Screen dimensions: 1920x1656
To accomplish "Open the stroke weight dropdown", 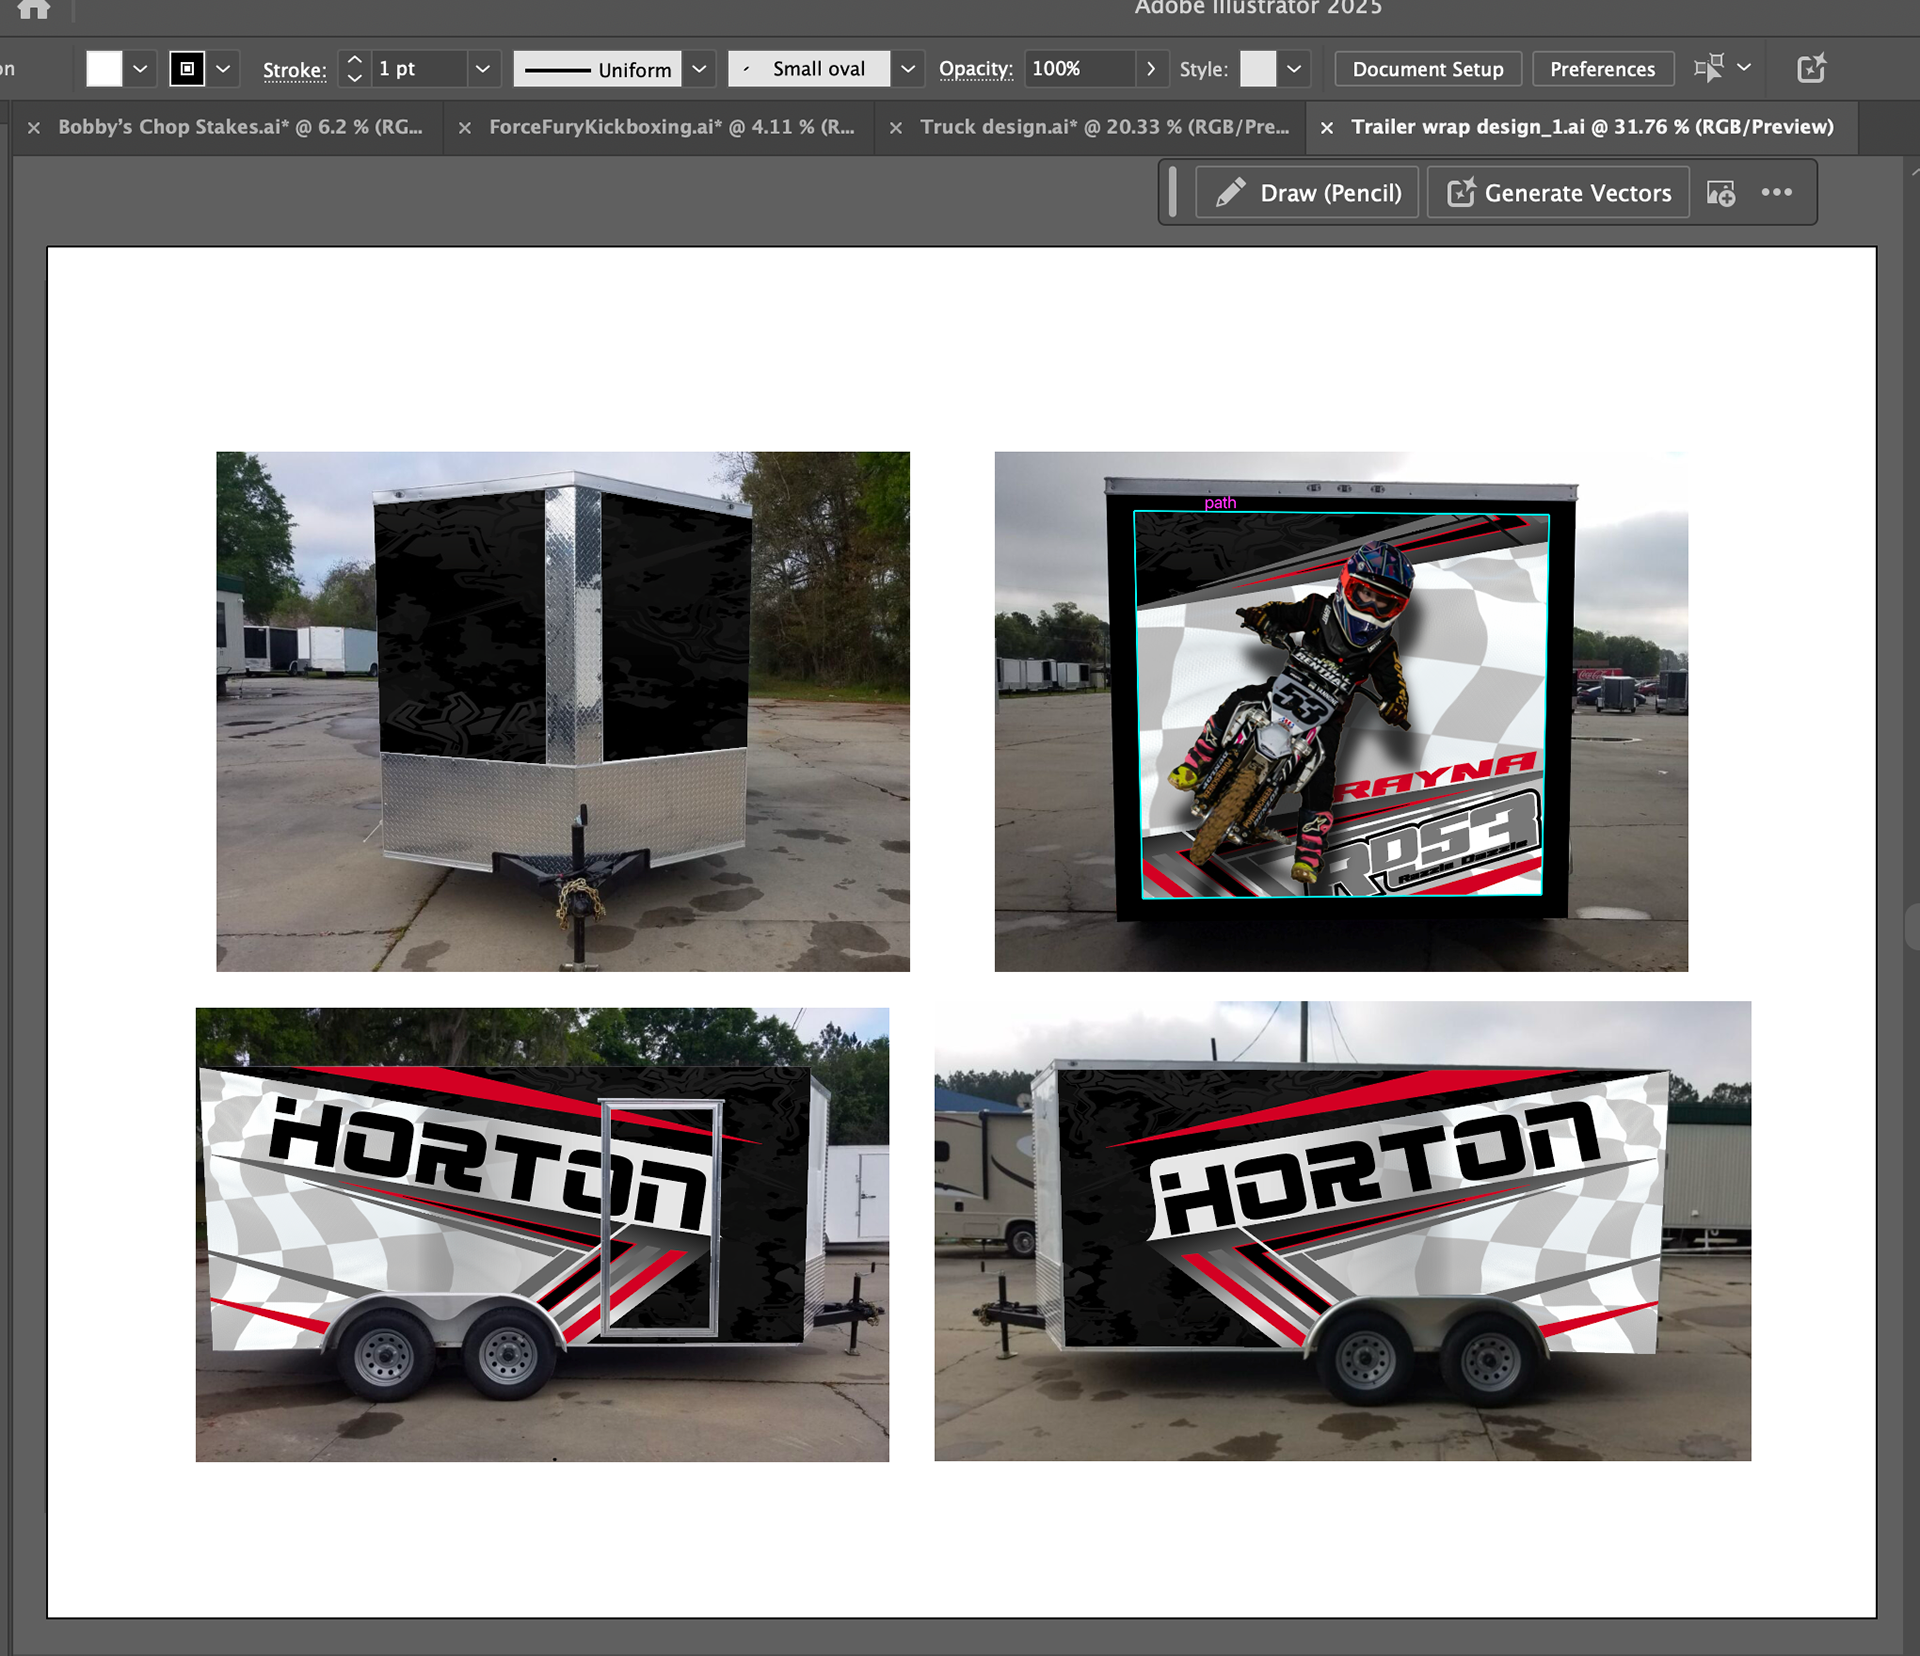I will pos(482,69).
